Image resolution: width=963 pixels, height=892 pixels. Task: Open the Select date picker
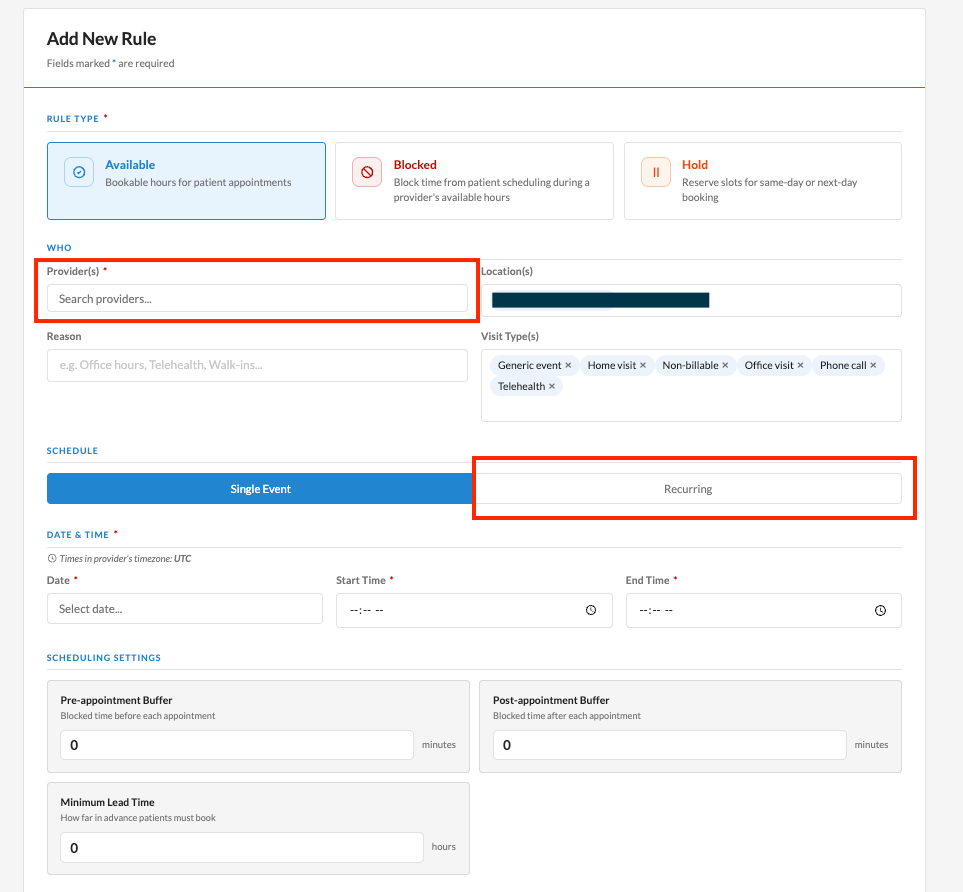tap(185, 609)
